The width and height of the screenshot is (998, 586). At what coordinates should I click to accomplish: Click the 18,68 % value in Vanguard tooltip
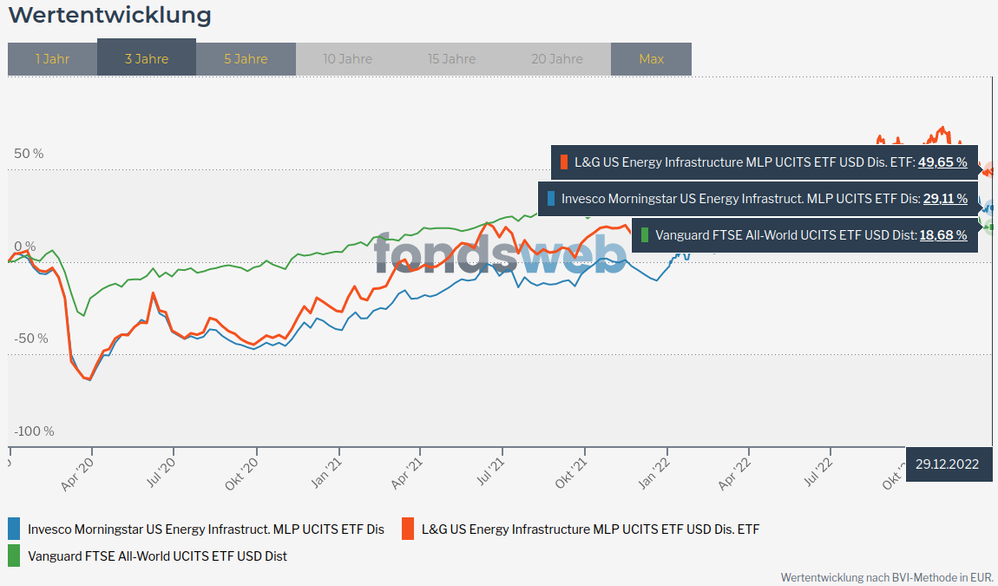coord(943,235)
